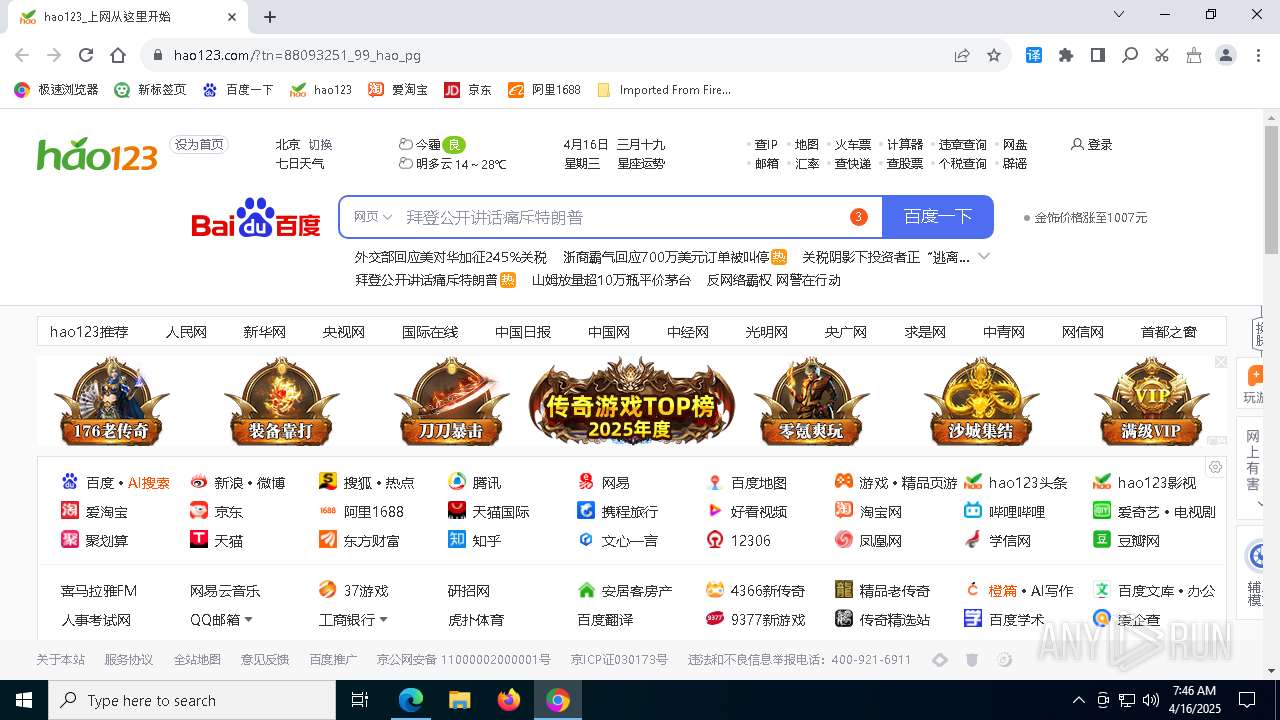Click the hao123 logo
The image size is (1280, 720).
point(97,153)
